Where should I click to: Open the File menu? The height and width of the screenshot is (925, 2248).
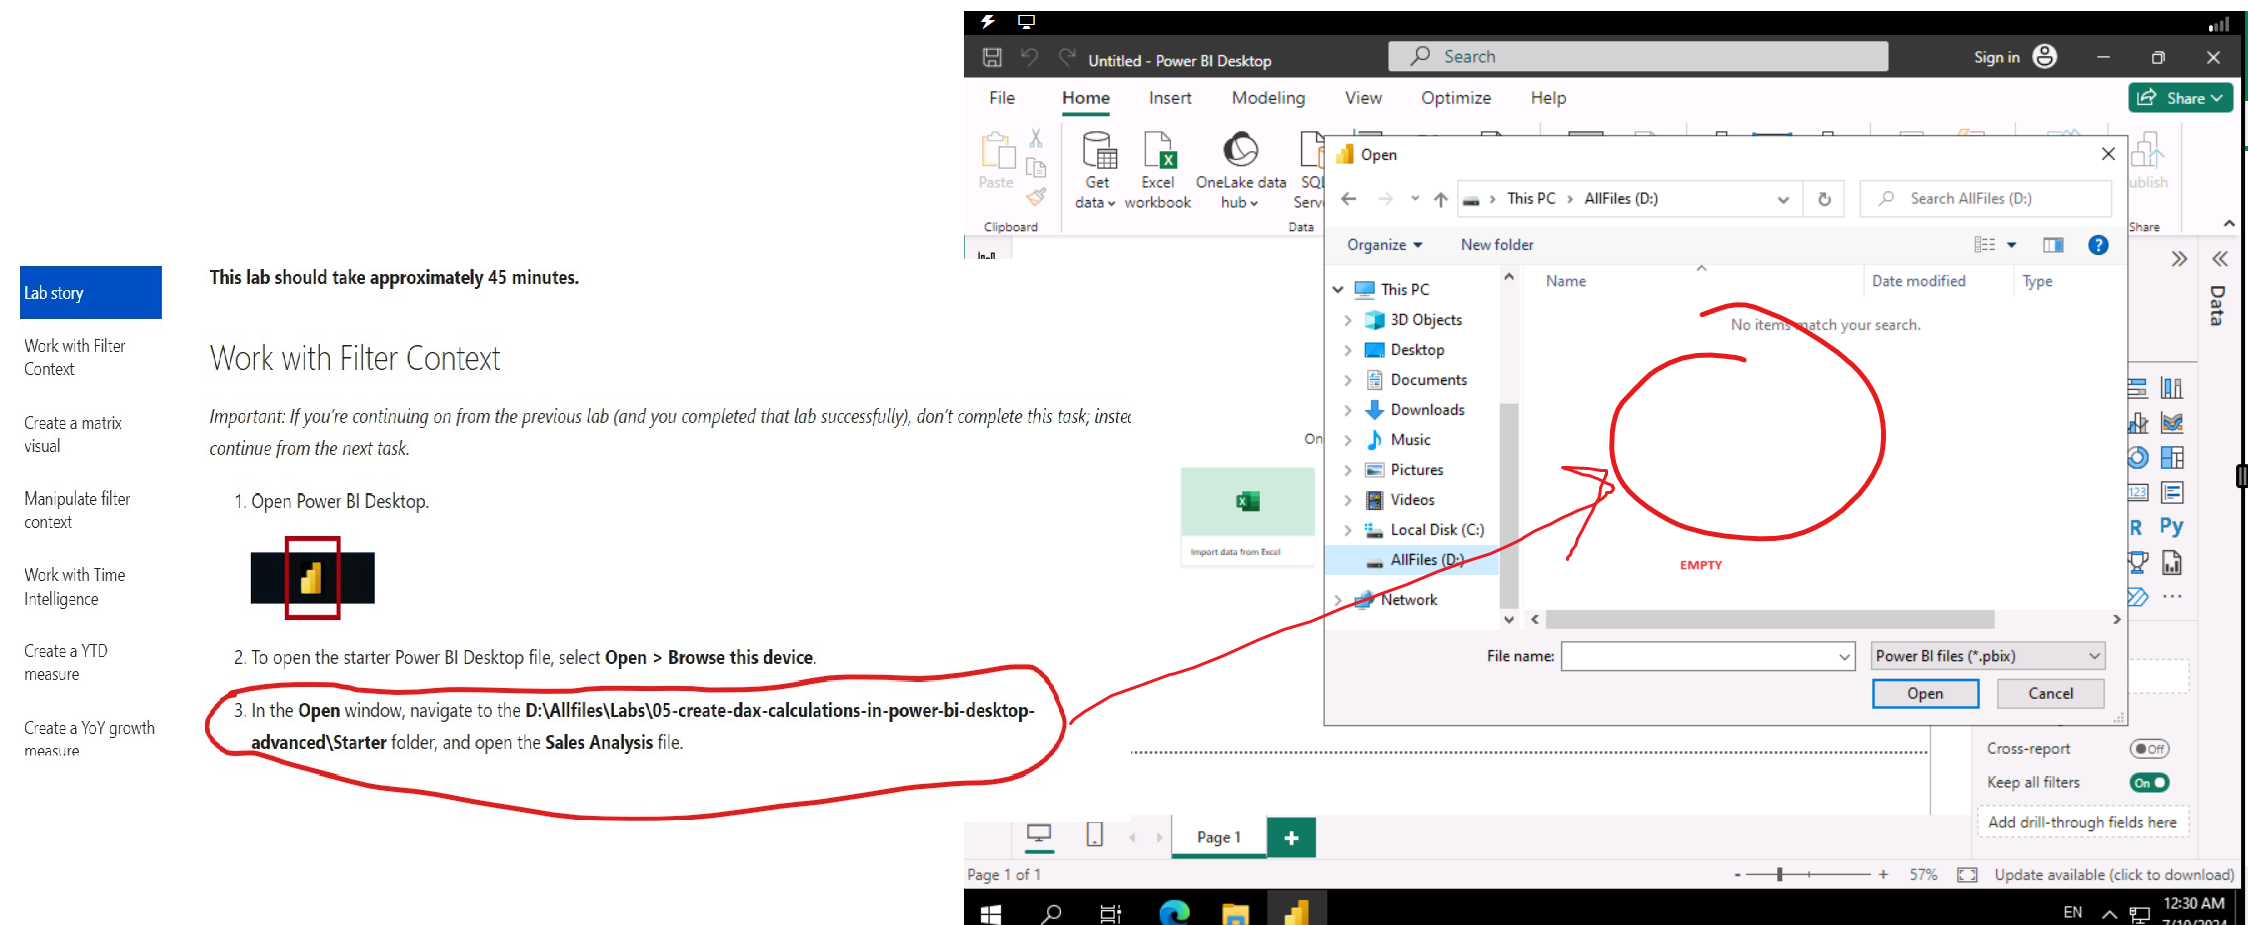[x=1002, y=98]
